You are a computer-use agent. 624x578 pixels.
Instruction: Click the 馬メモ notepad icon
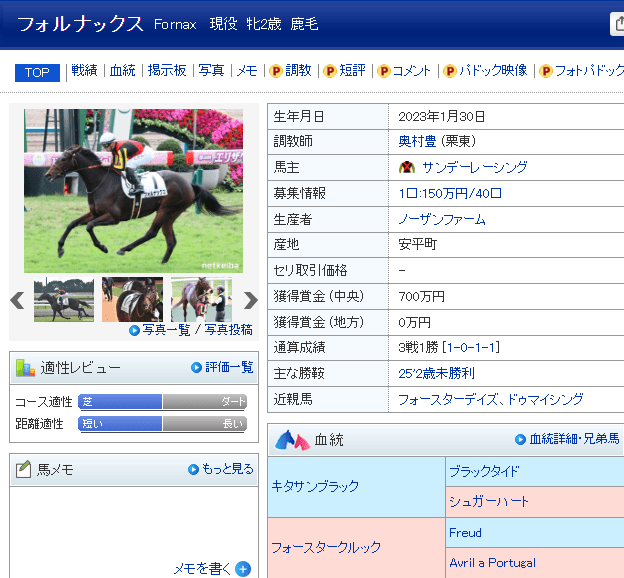click(x=23, y=469)
